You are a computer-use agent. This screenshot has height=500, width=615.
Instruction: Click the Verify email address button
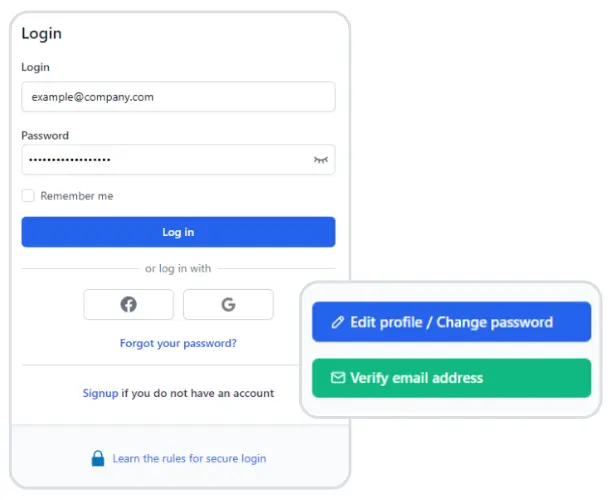[x=451, y=378]
